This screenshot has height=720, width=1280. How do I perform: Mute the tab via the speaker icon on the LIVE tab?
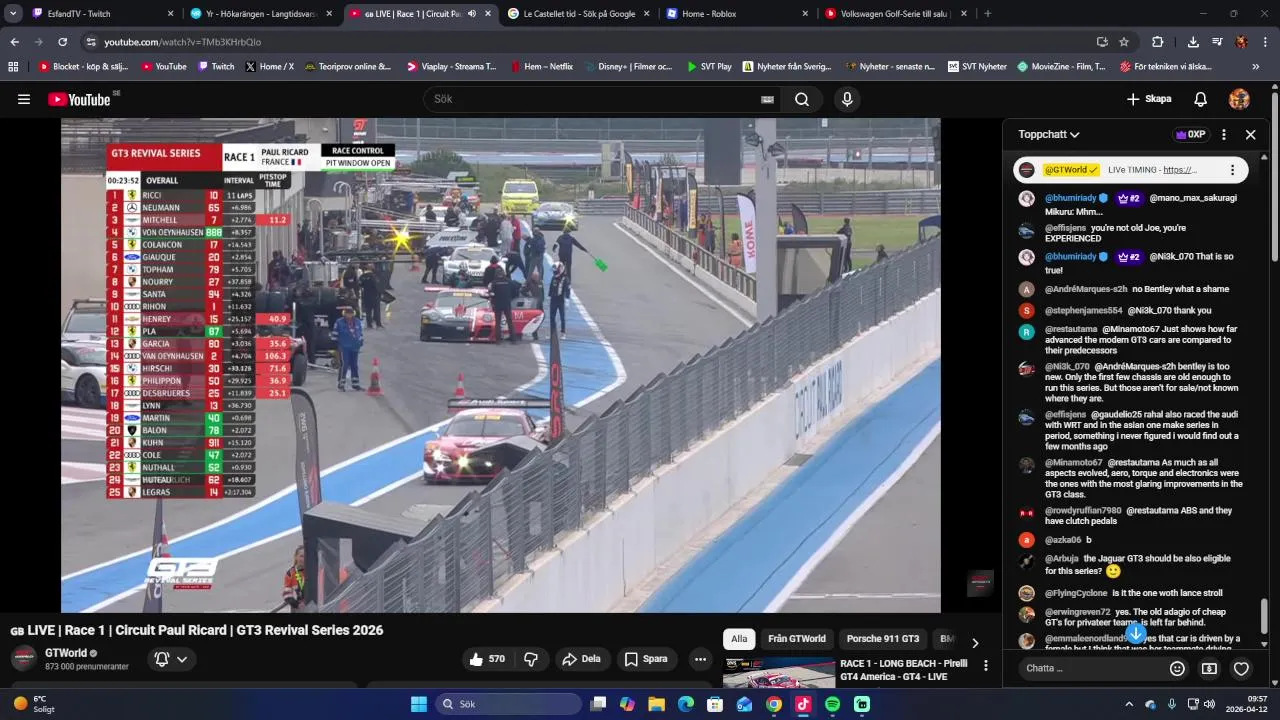[472, 14]
